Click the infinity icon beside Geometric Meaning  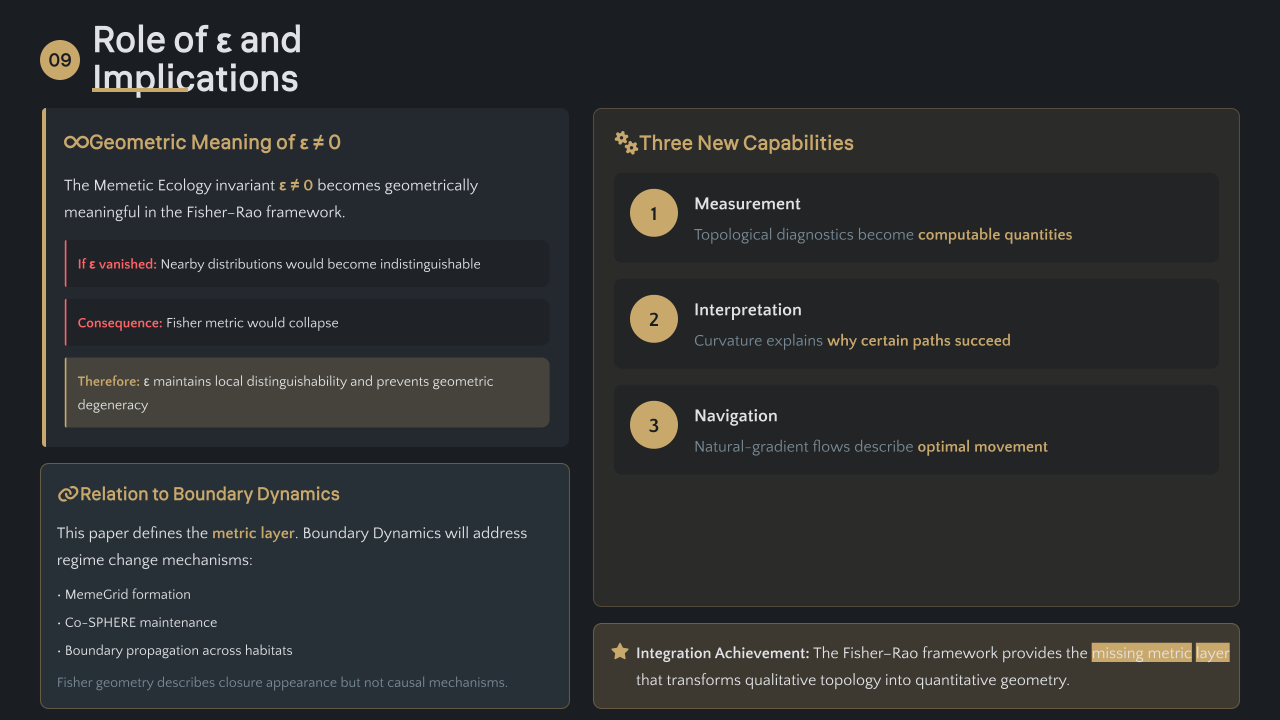tap(76, 143)
